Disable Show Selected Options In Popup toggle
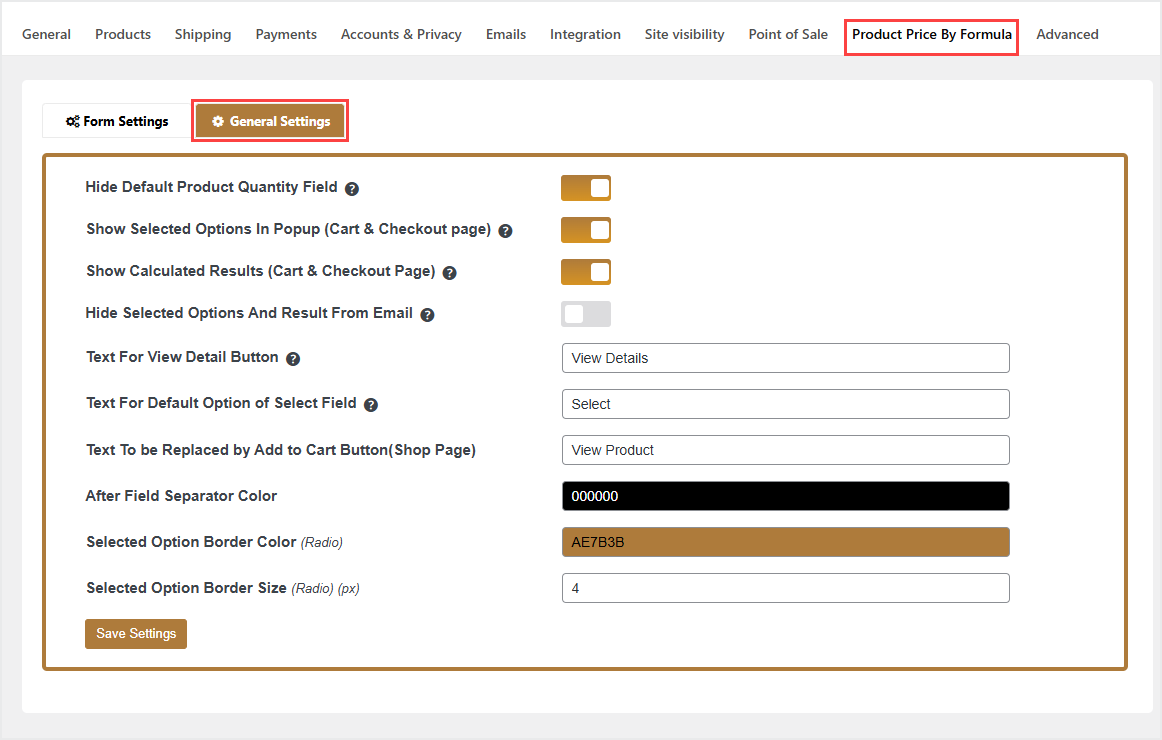This screenshot has height=740, width=1162. click(586, 230)
